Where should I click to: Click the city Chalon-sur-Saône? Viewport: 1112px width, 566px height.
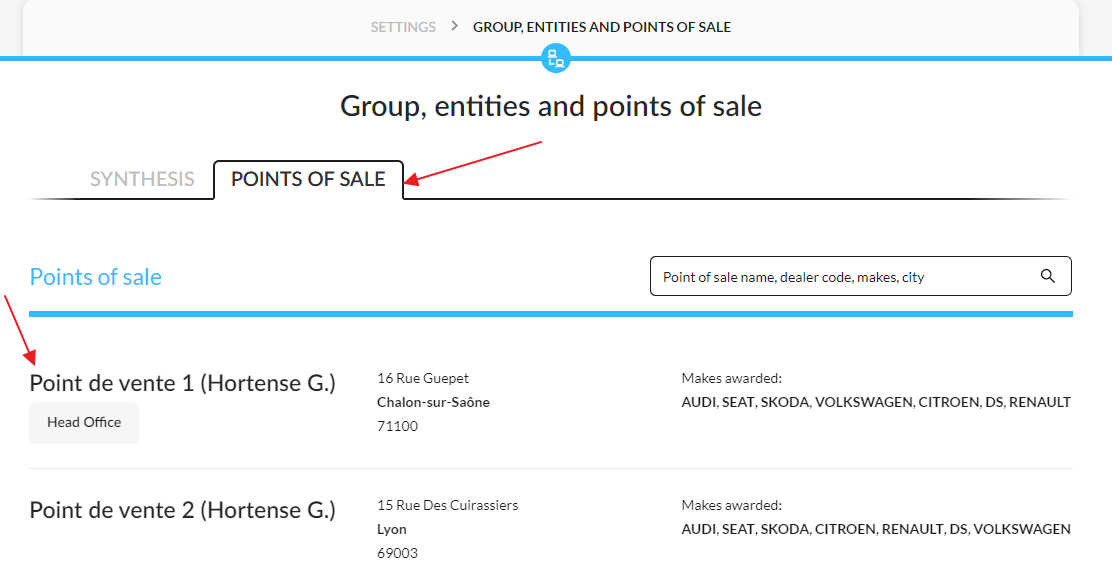433,402
